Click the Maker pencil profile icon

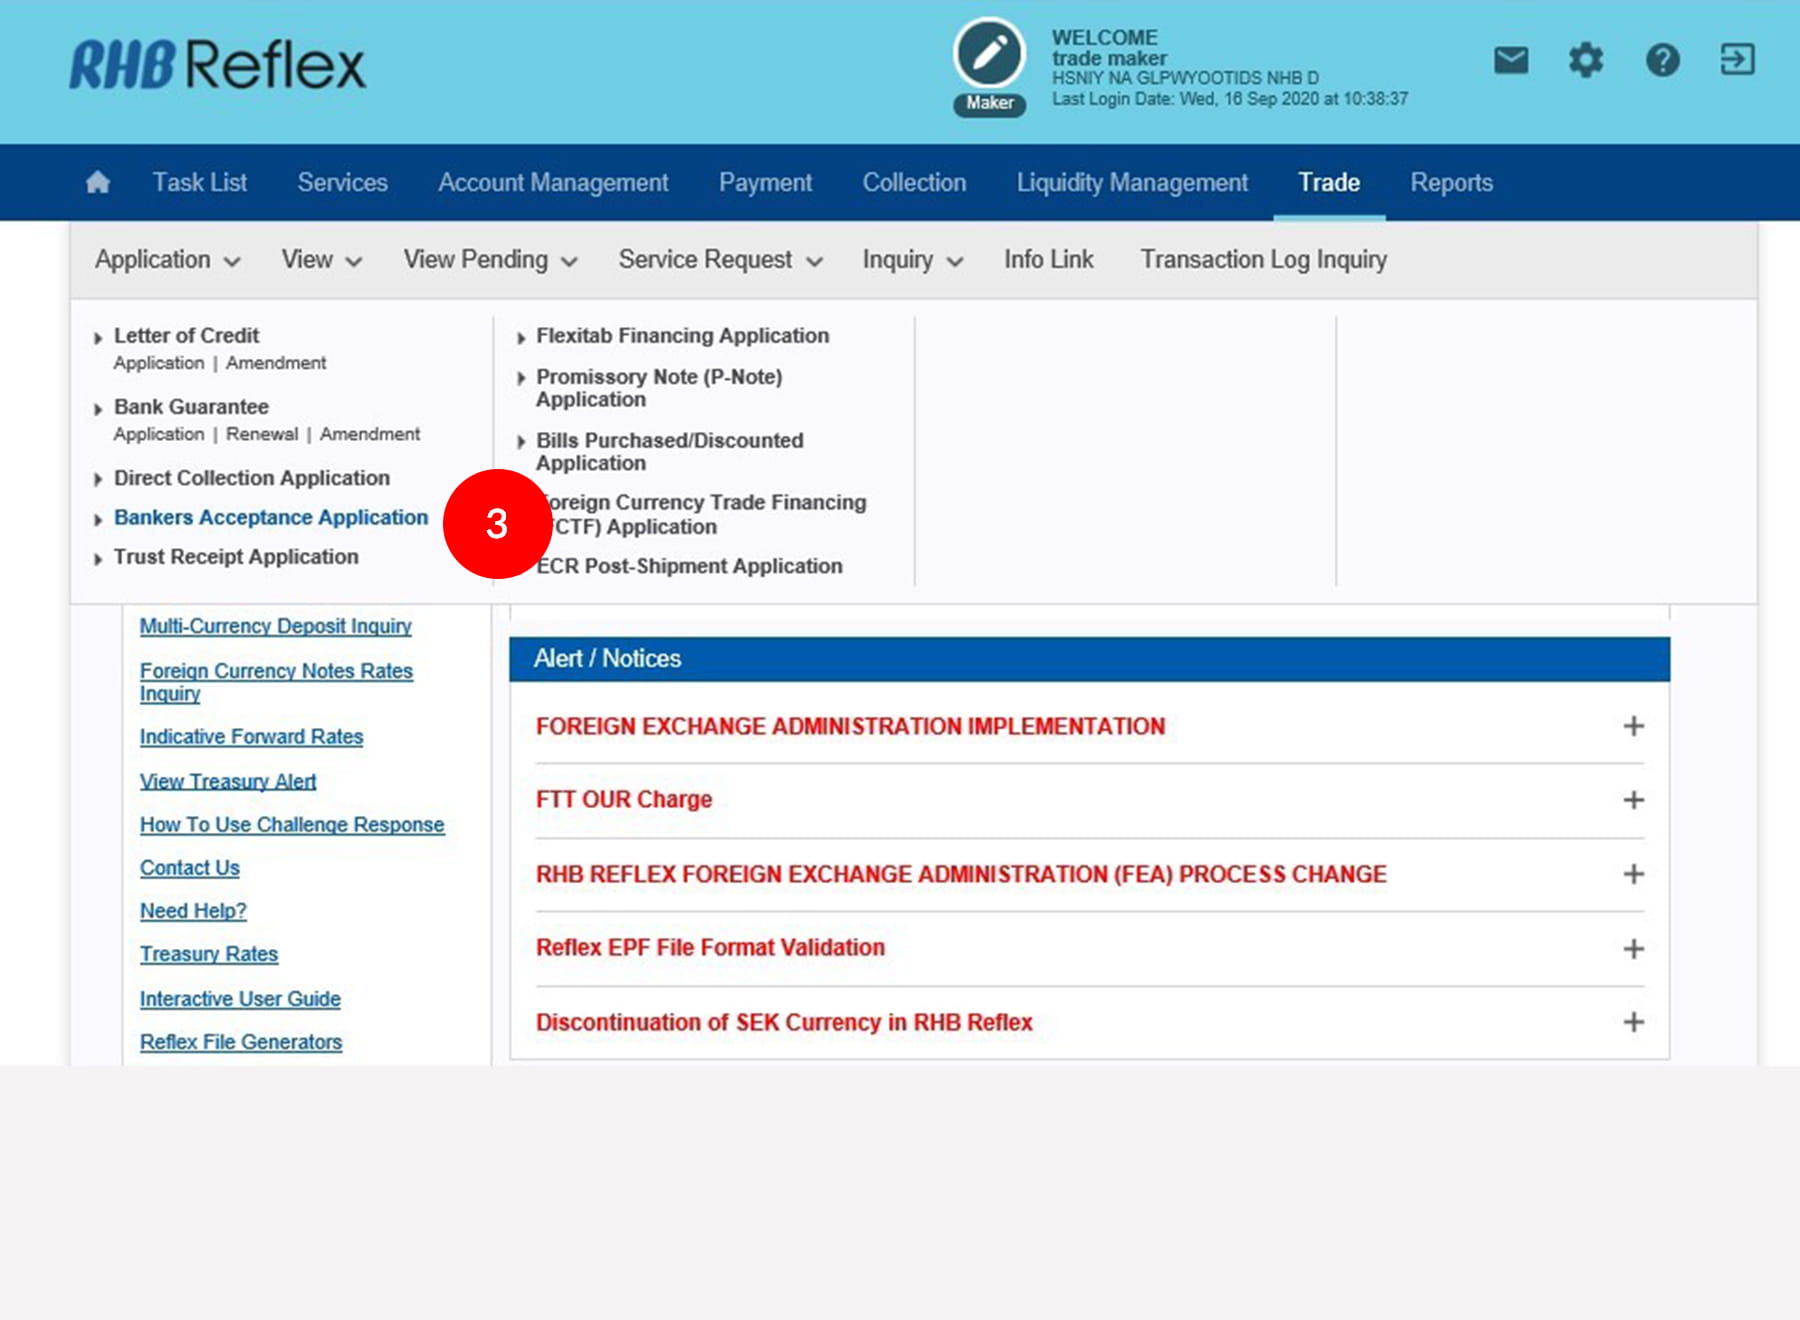point(989,55)
